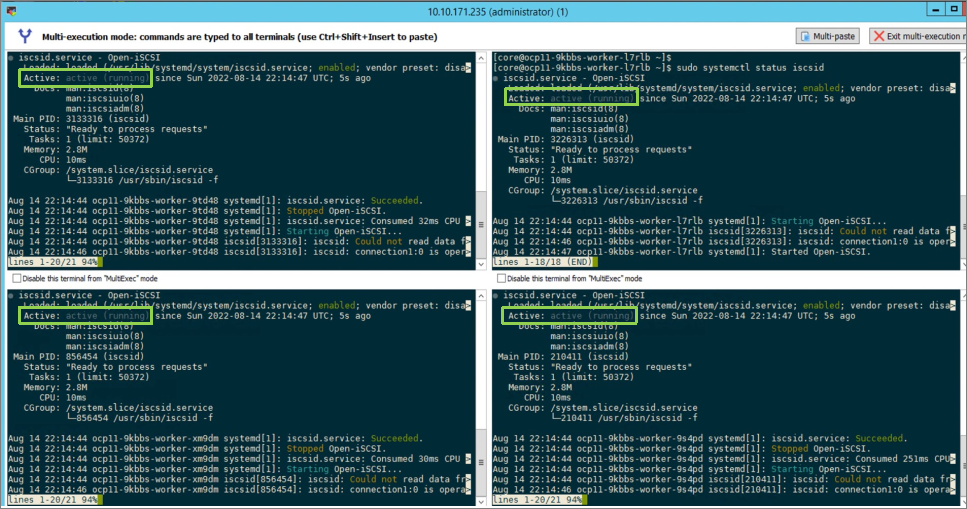This screenshot has height=509, width=967.
Task: Click the MobaXterm icon in the title bar
Action: pos(11,11)
